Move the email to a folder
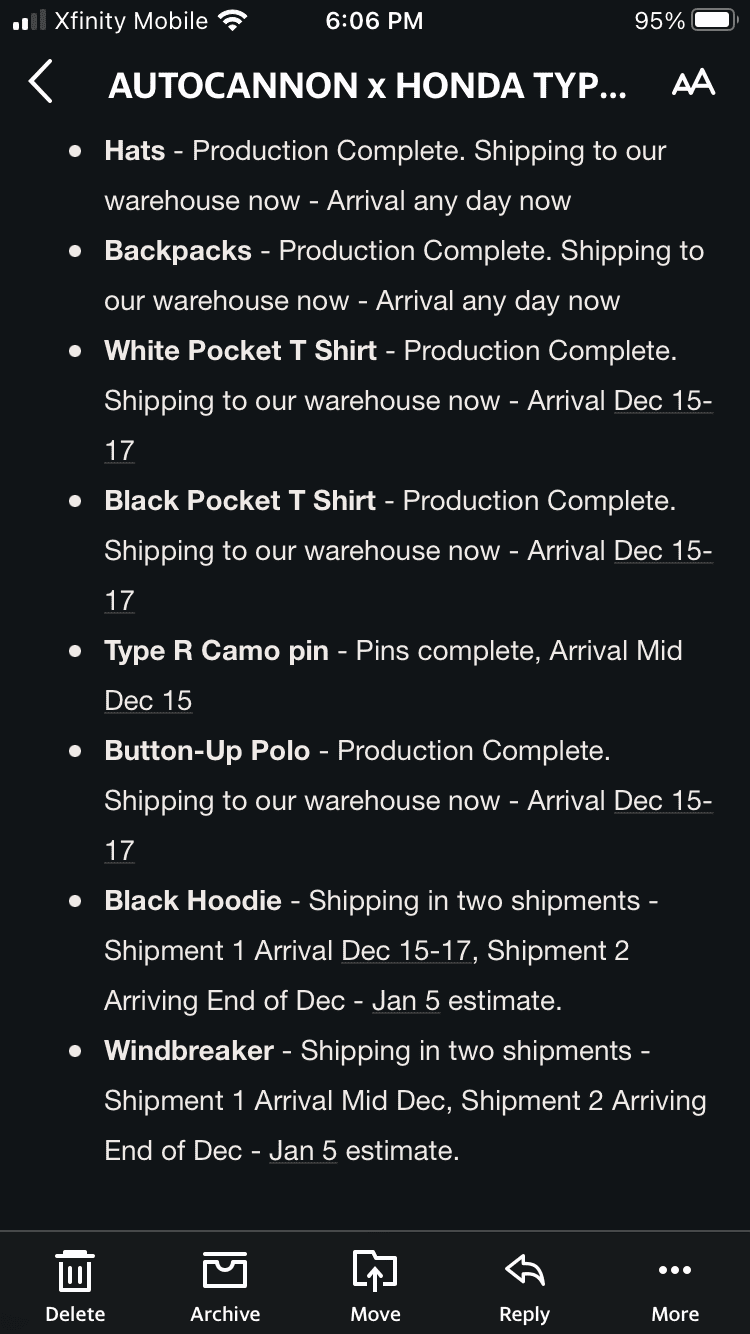The image size is (750, 1334). coord(375,1285)
